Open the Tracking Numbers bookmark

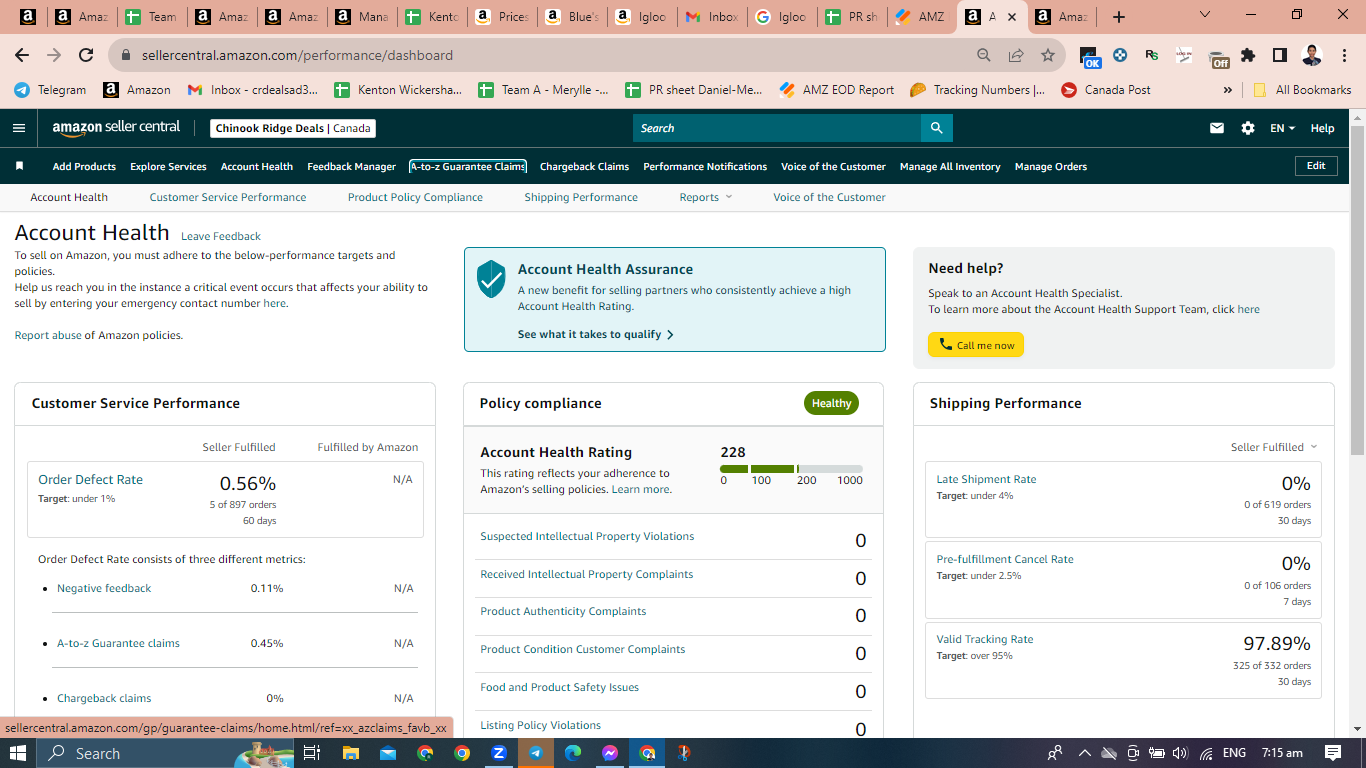pos(978,90)
